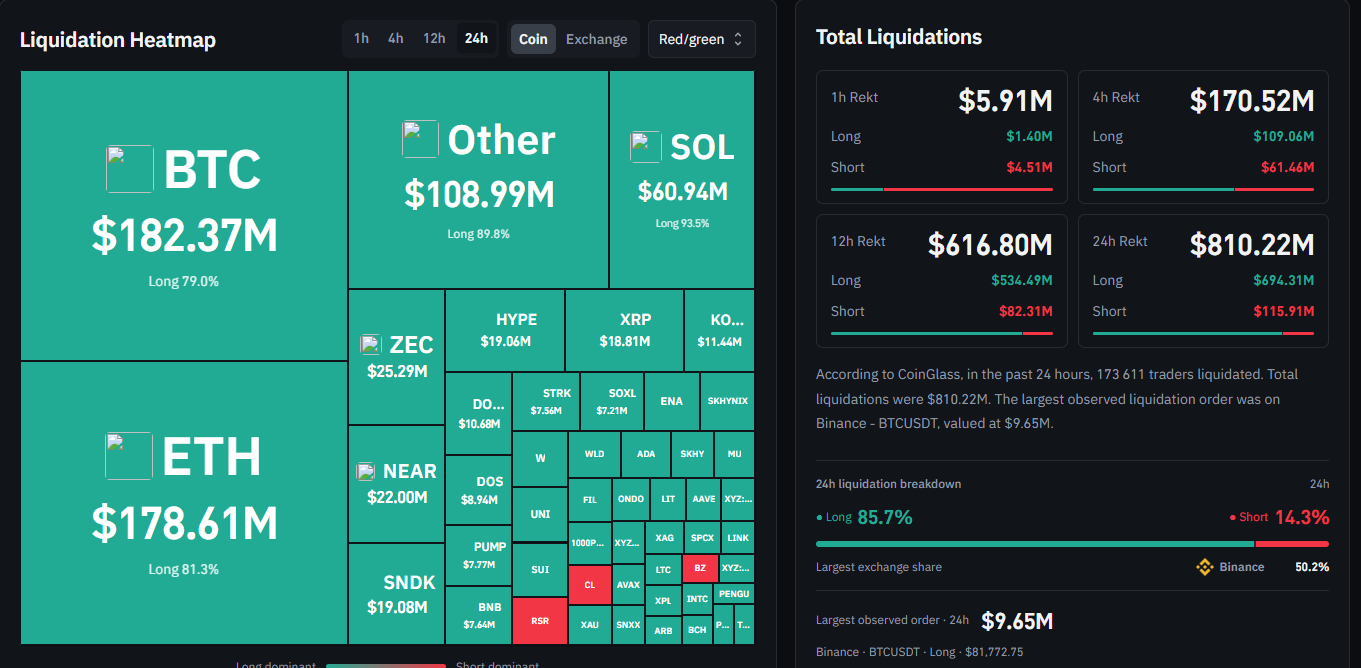Click the SOL coin icon tile

tap(646, 147)
